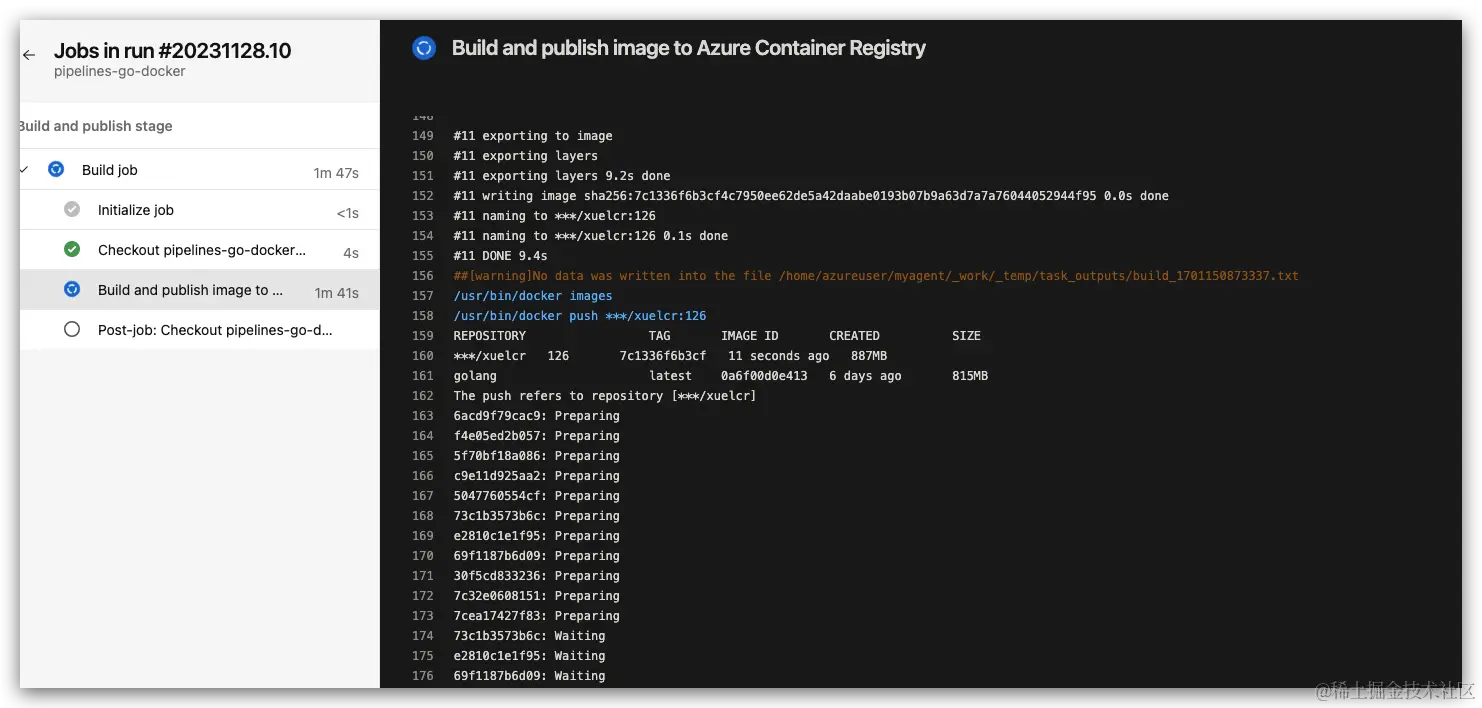The width and height of the screenshot is (1482, 708).
Task: Click the '/usr/bin/docker push' command line
Action: point(580,316)
